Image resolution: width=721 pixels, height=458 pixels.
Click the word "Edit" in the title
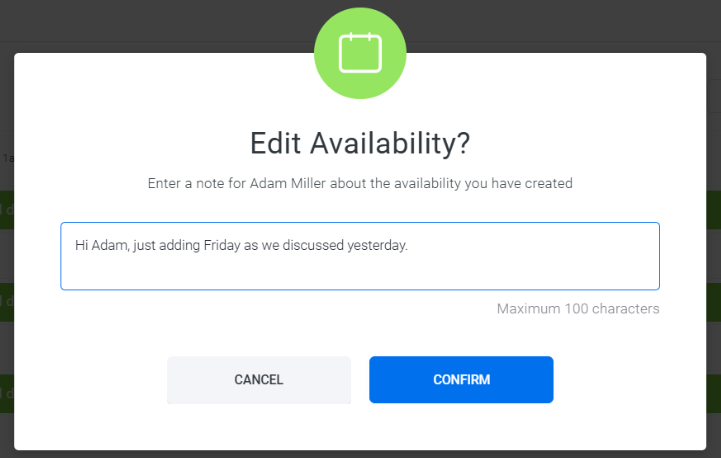click(x=276, y=143)
